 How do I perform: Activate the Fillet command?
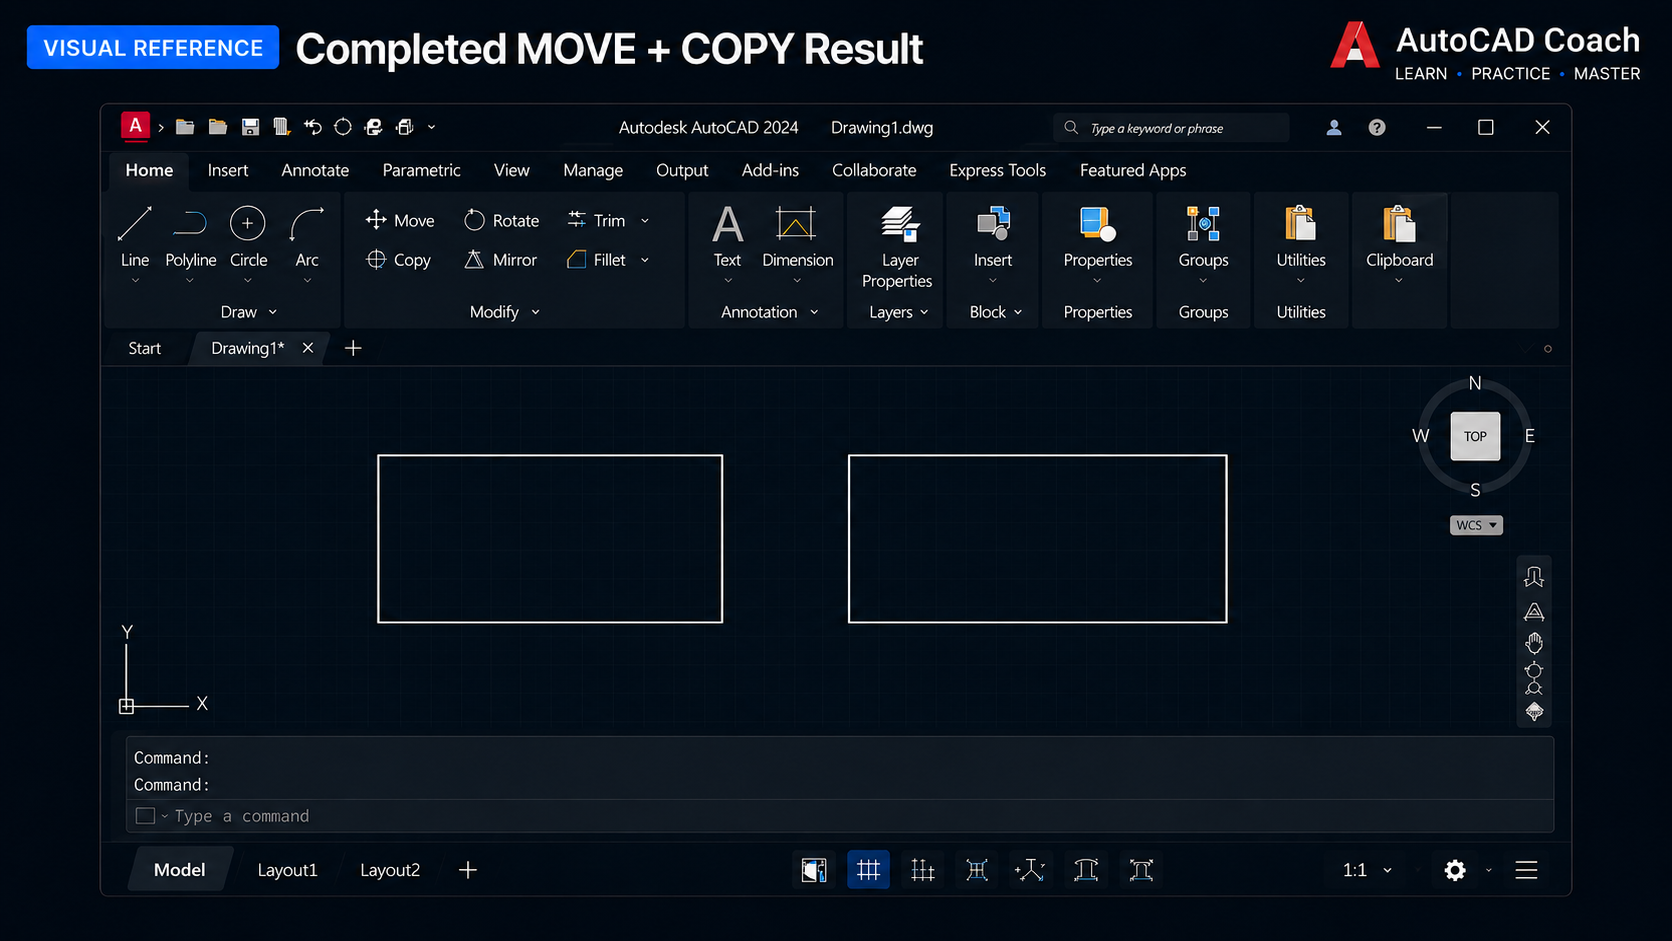(x=596, y=260)
